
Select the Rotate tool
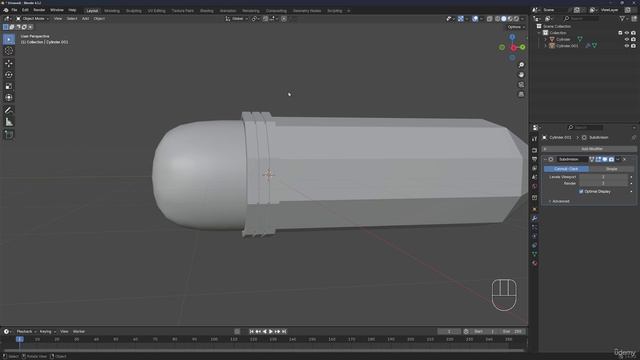pyautogui.click(x=9, y=75)
